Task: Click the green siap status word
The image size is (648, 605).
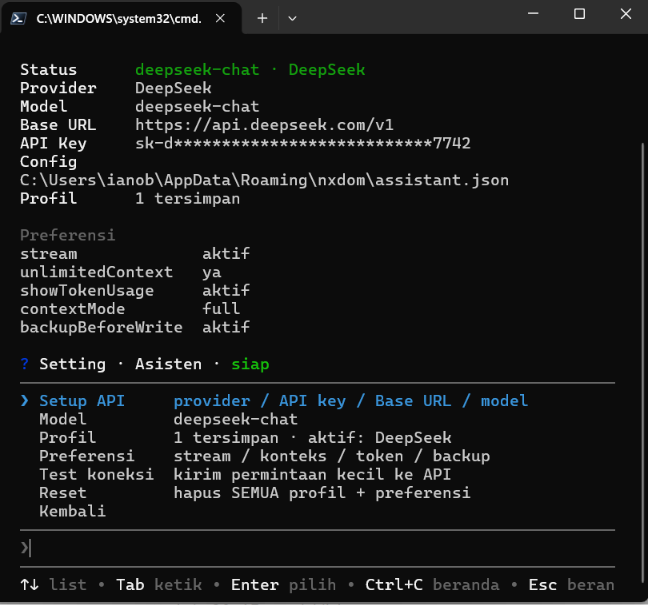Action: (250, 364)
